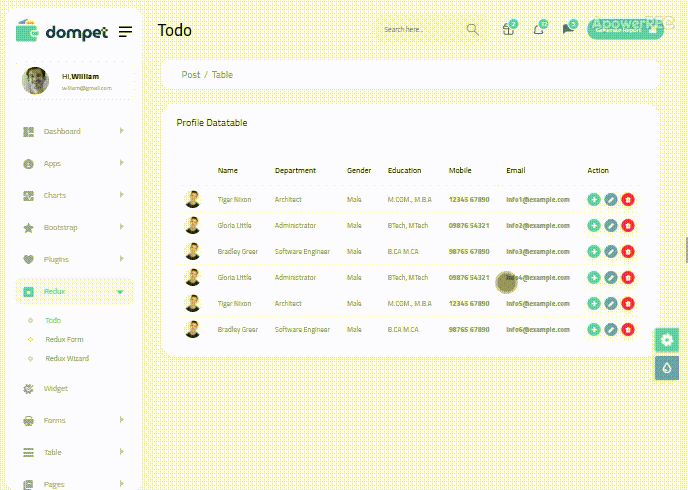Click the mobile number in info3@example.com row
Image resolution: width=688 pixels, height=490 pixels.
point(469,251)
